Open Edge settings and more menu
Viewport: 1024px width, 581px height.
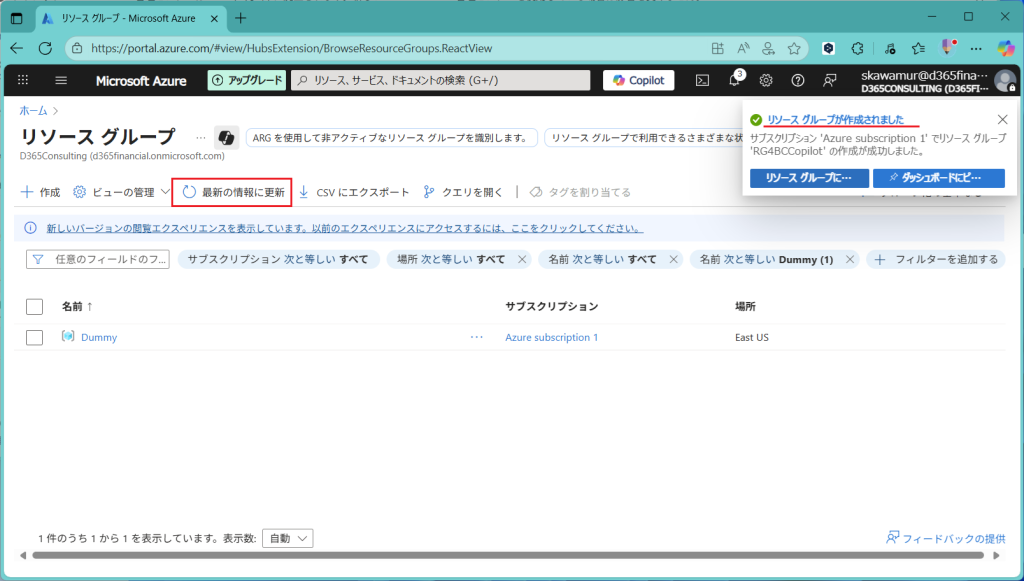coord(976,48)
